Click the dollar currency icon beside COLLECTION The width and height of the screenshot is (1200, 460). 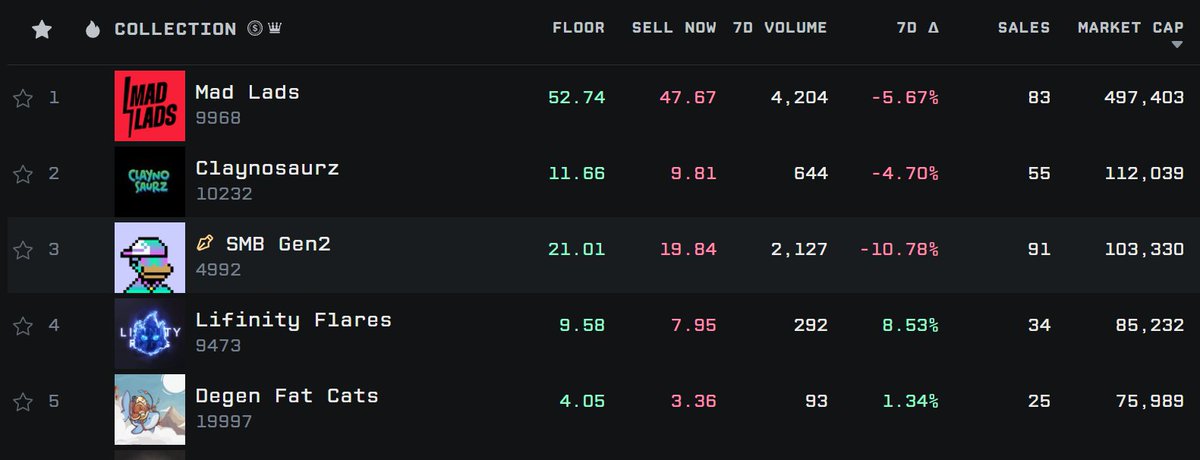pyautogui.click(x=255, y=29)
